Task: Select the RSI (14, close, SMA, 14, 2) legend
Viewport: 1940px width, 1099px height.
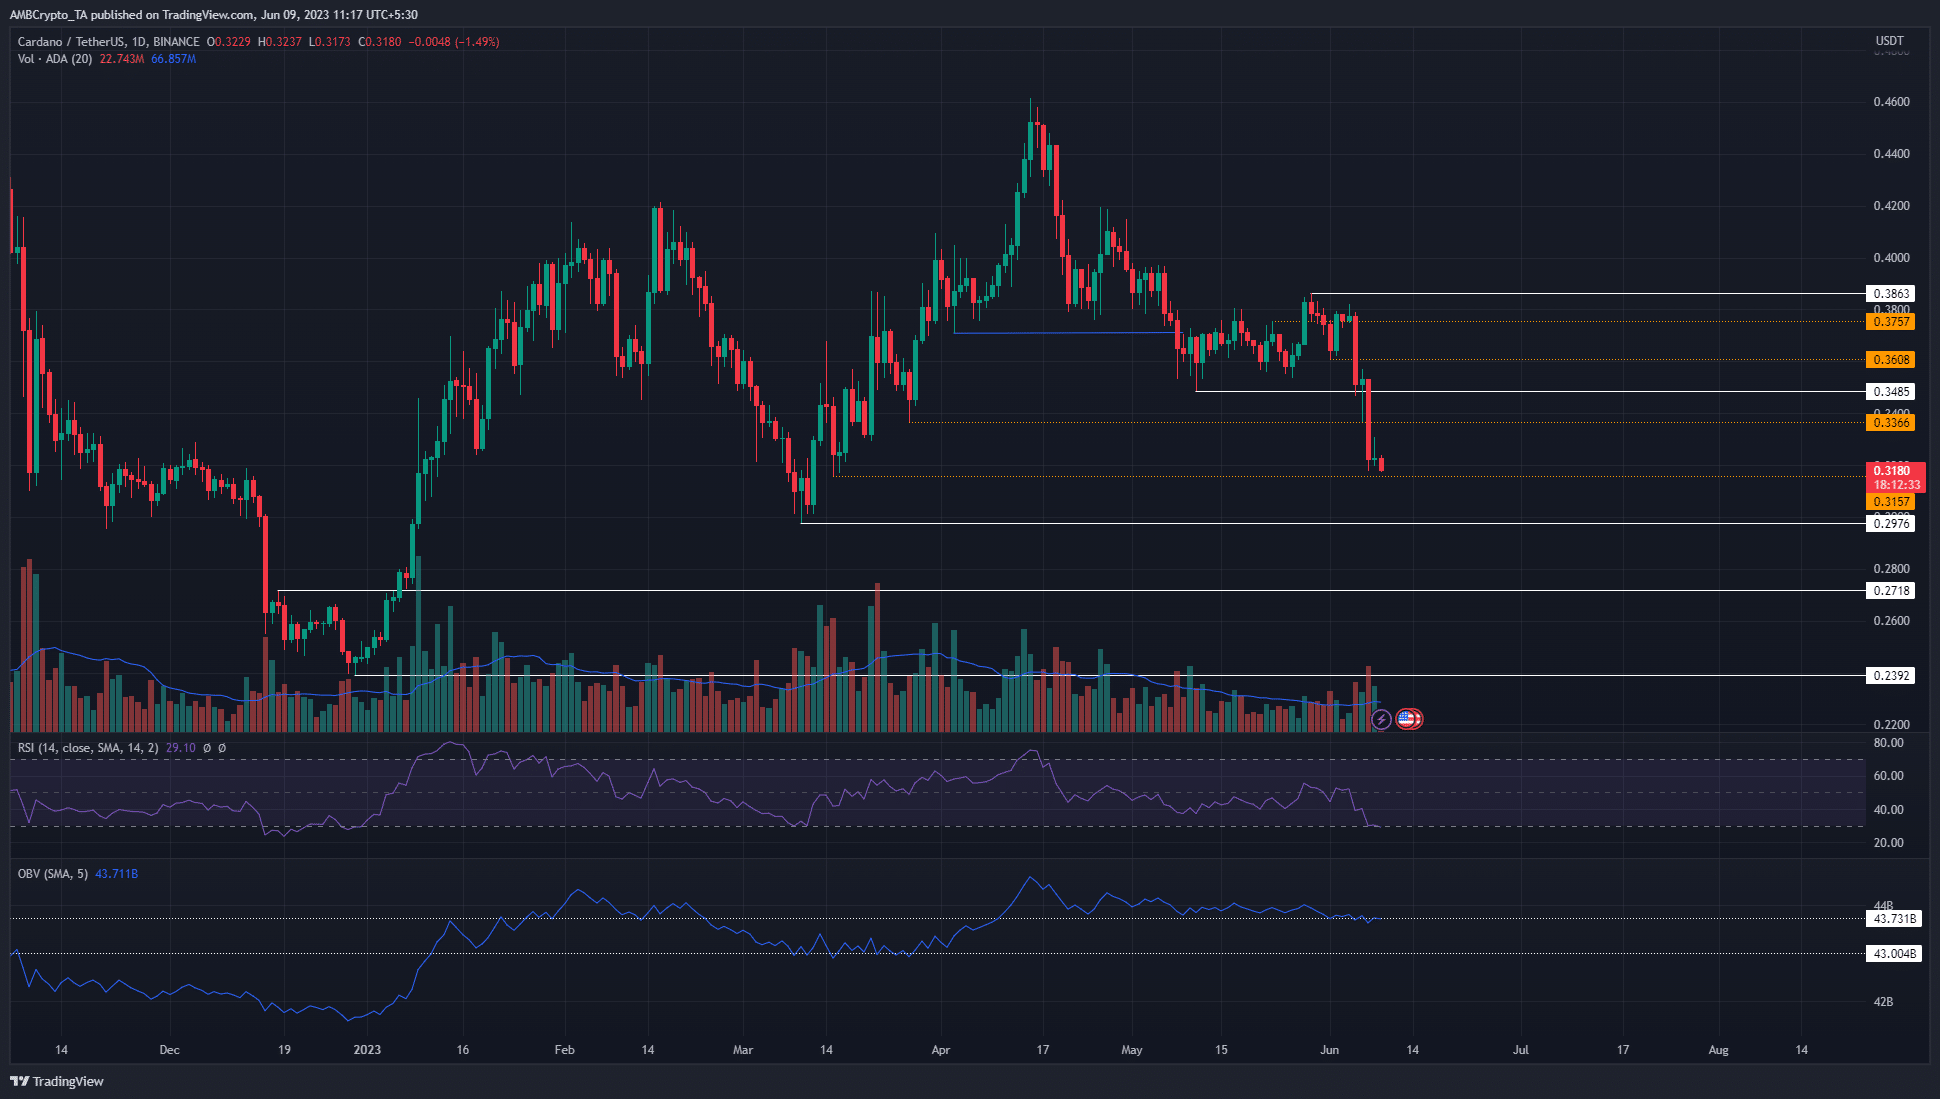Action: point(88,748)
